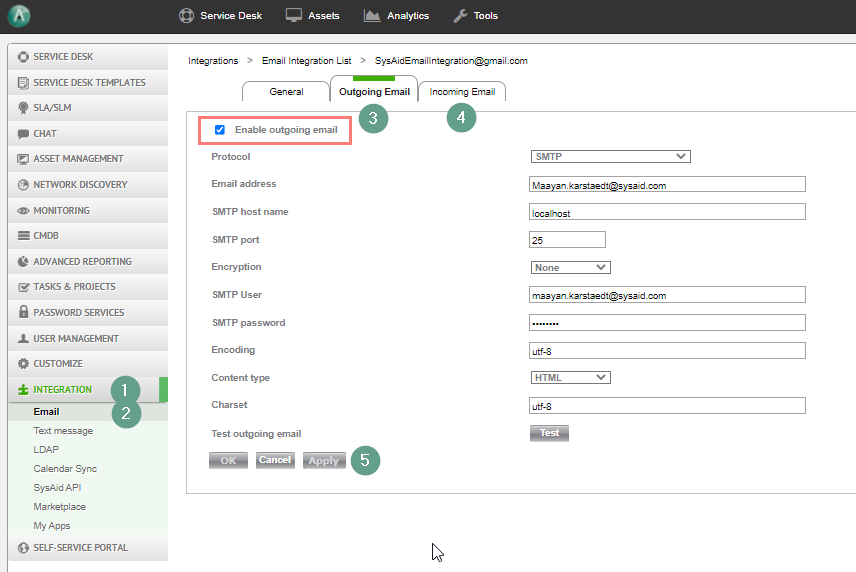The image size is (856, 572).
Task: Click the Network Discovery sidebar icon
Action: point(23,185)
